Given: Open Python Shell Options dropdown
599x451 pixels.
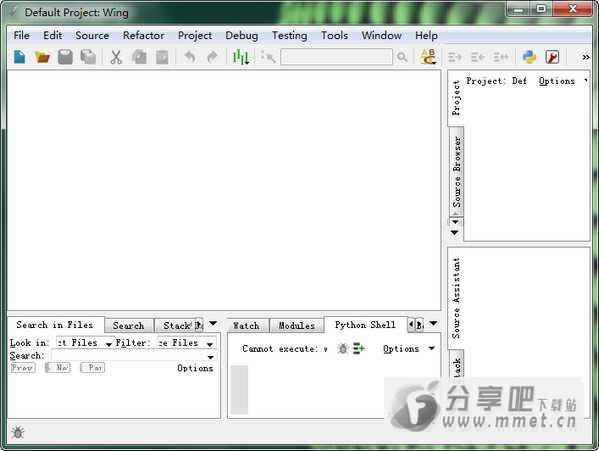Looking at the screenshot, I should 409,349.
